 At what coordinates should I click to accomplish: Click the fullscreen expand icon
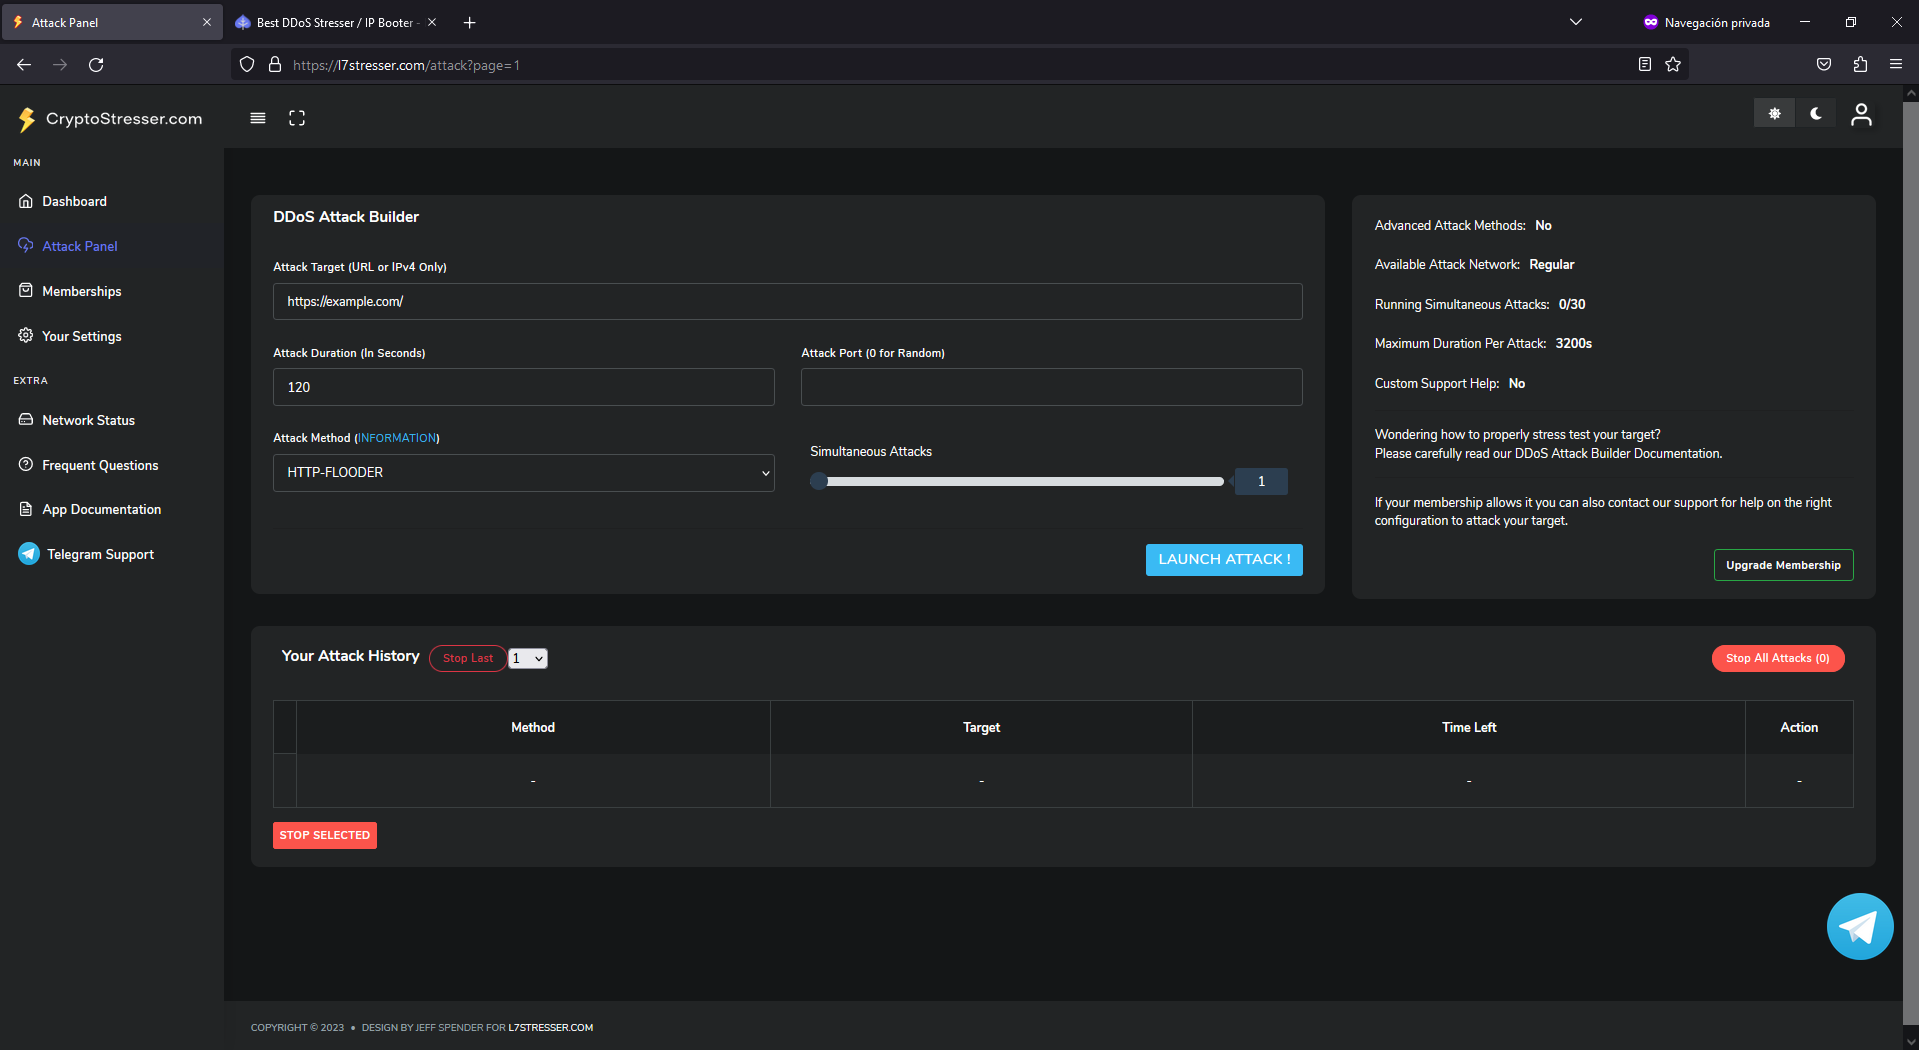tap(297, 118)
